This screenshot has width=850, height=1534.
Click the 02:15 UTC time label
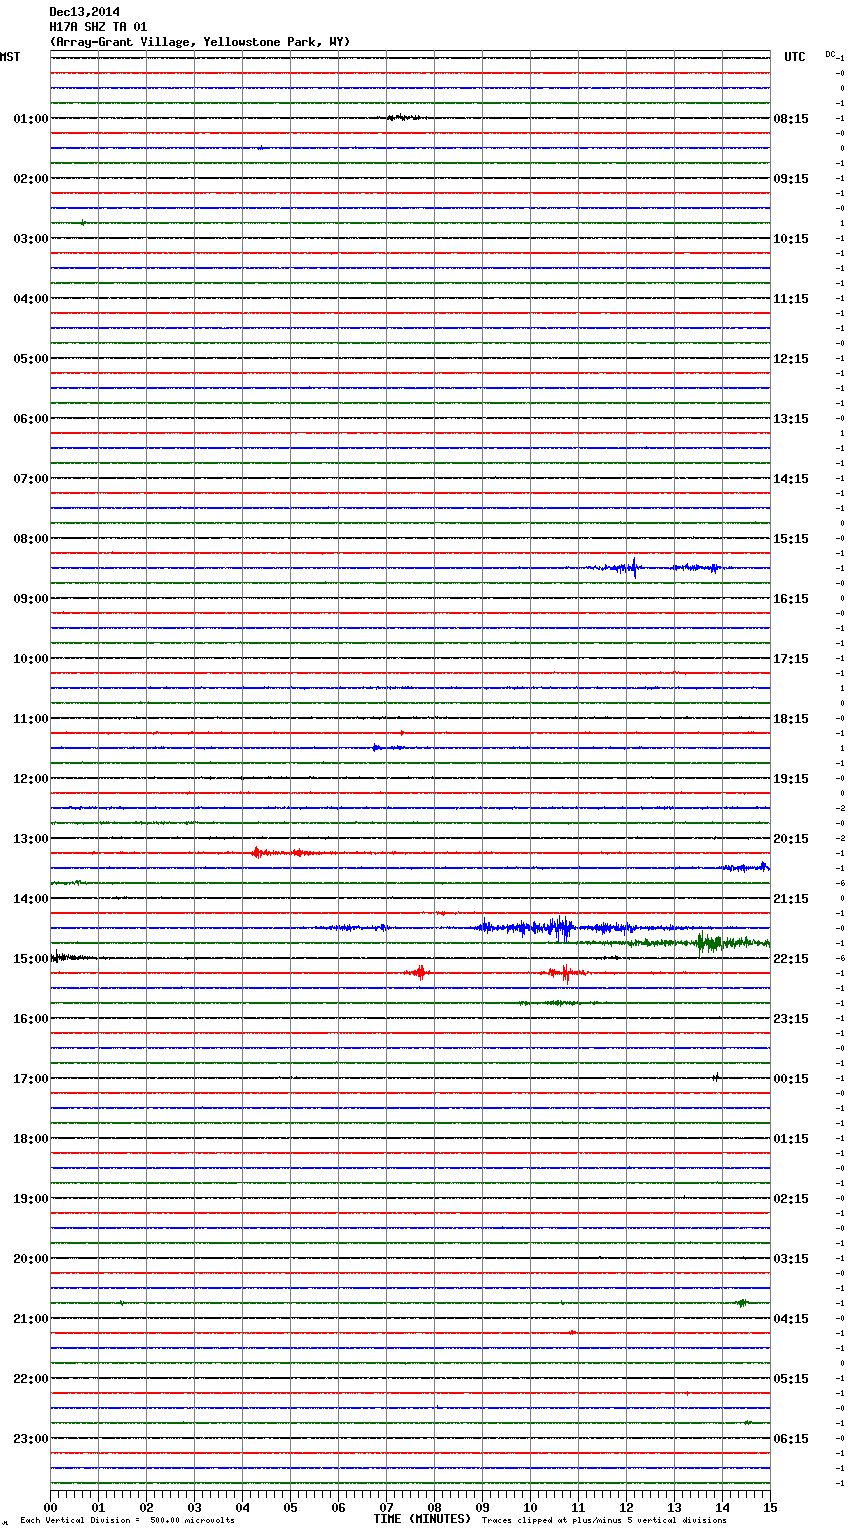791,1199
